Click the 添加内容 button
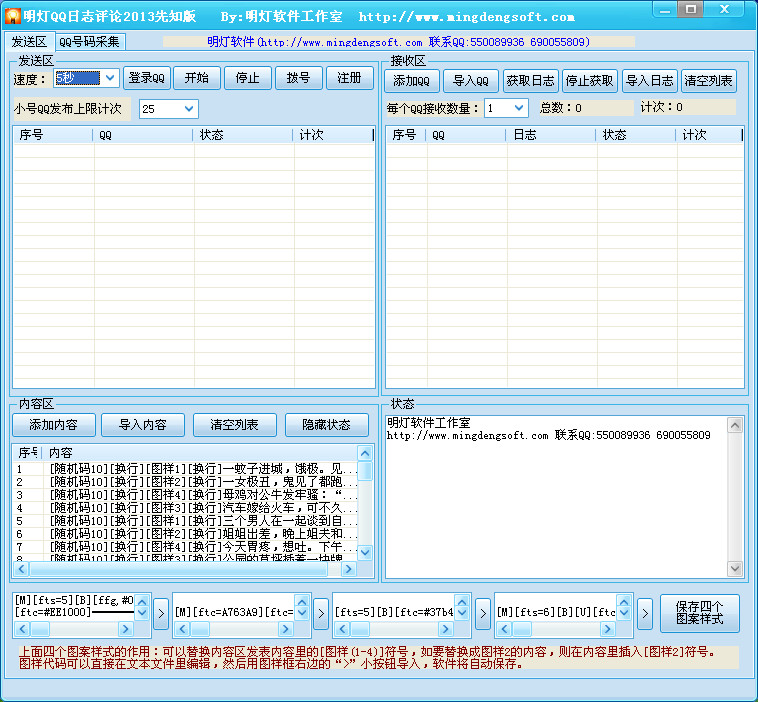This screenshot has height=702, width=758. [x=54, y=425]
